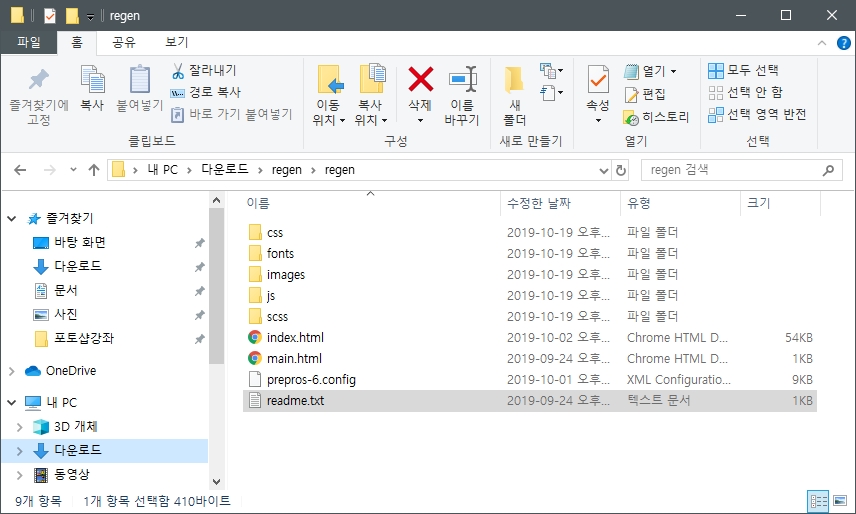
Task: Open the new item dropdown icon
Action: click(551, 70)
